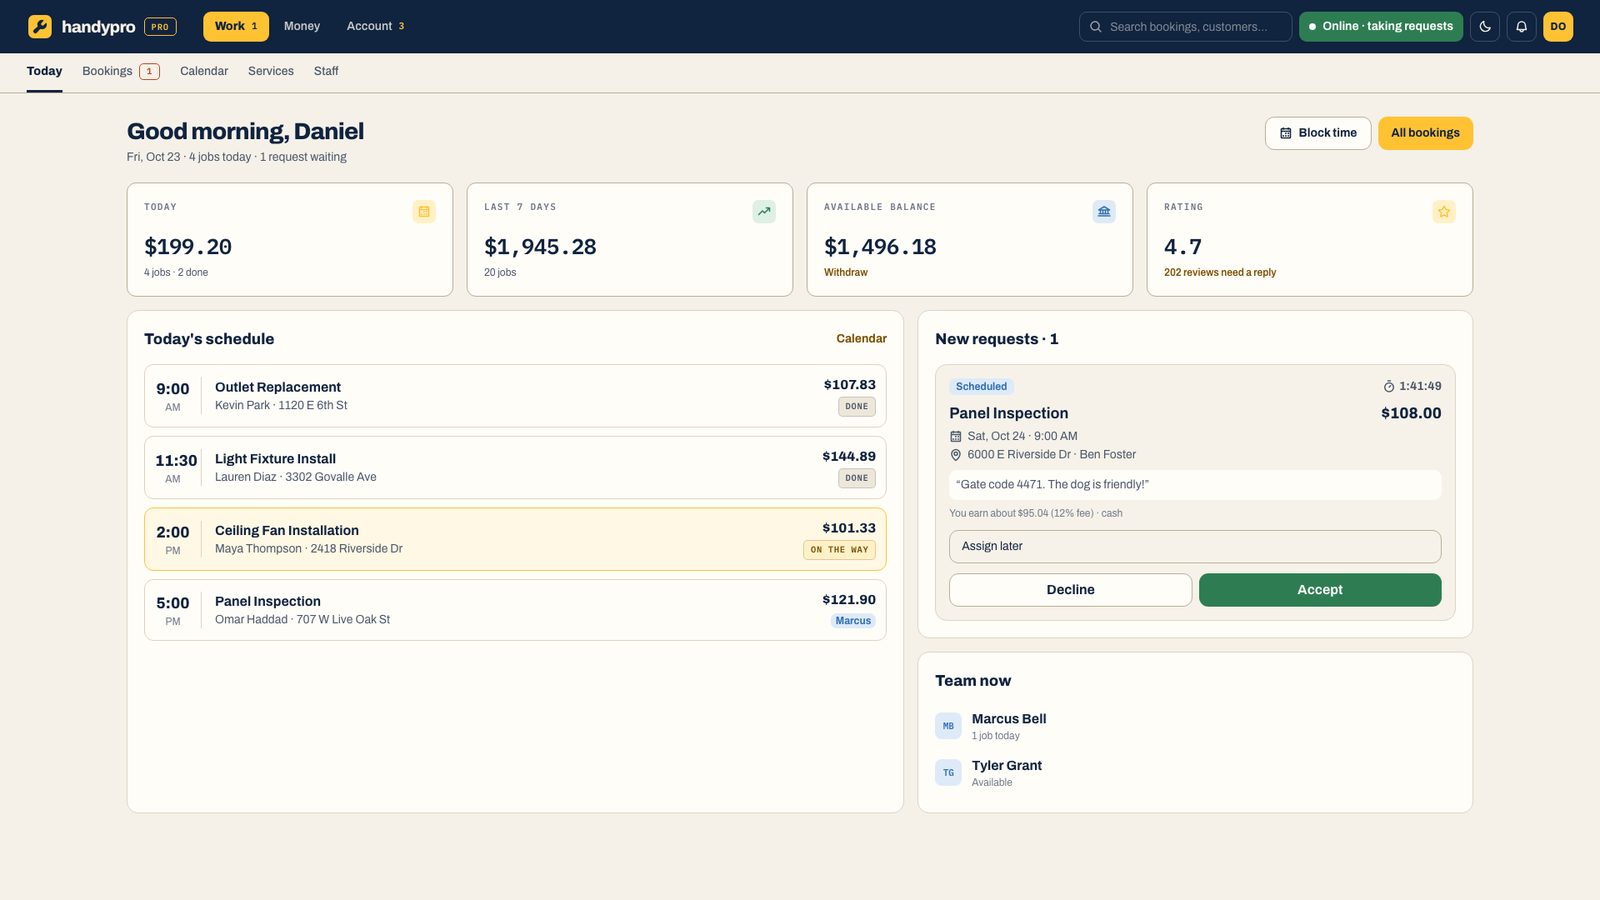Open the Account menu
Viewport: 1600px width, 900px height.
375,26
